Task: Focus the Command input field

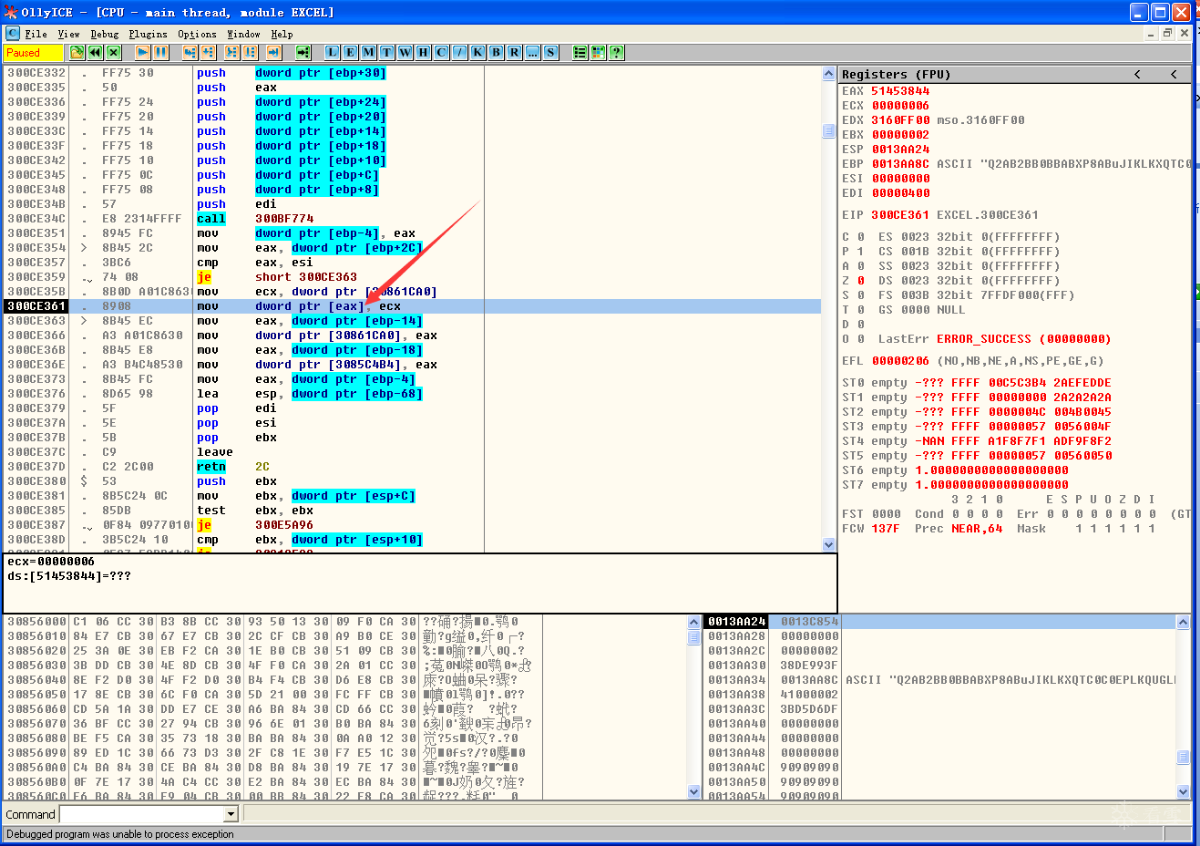Action: click(x=141, y=815)
